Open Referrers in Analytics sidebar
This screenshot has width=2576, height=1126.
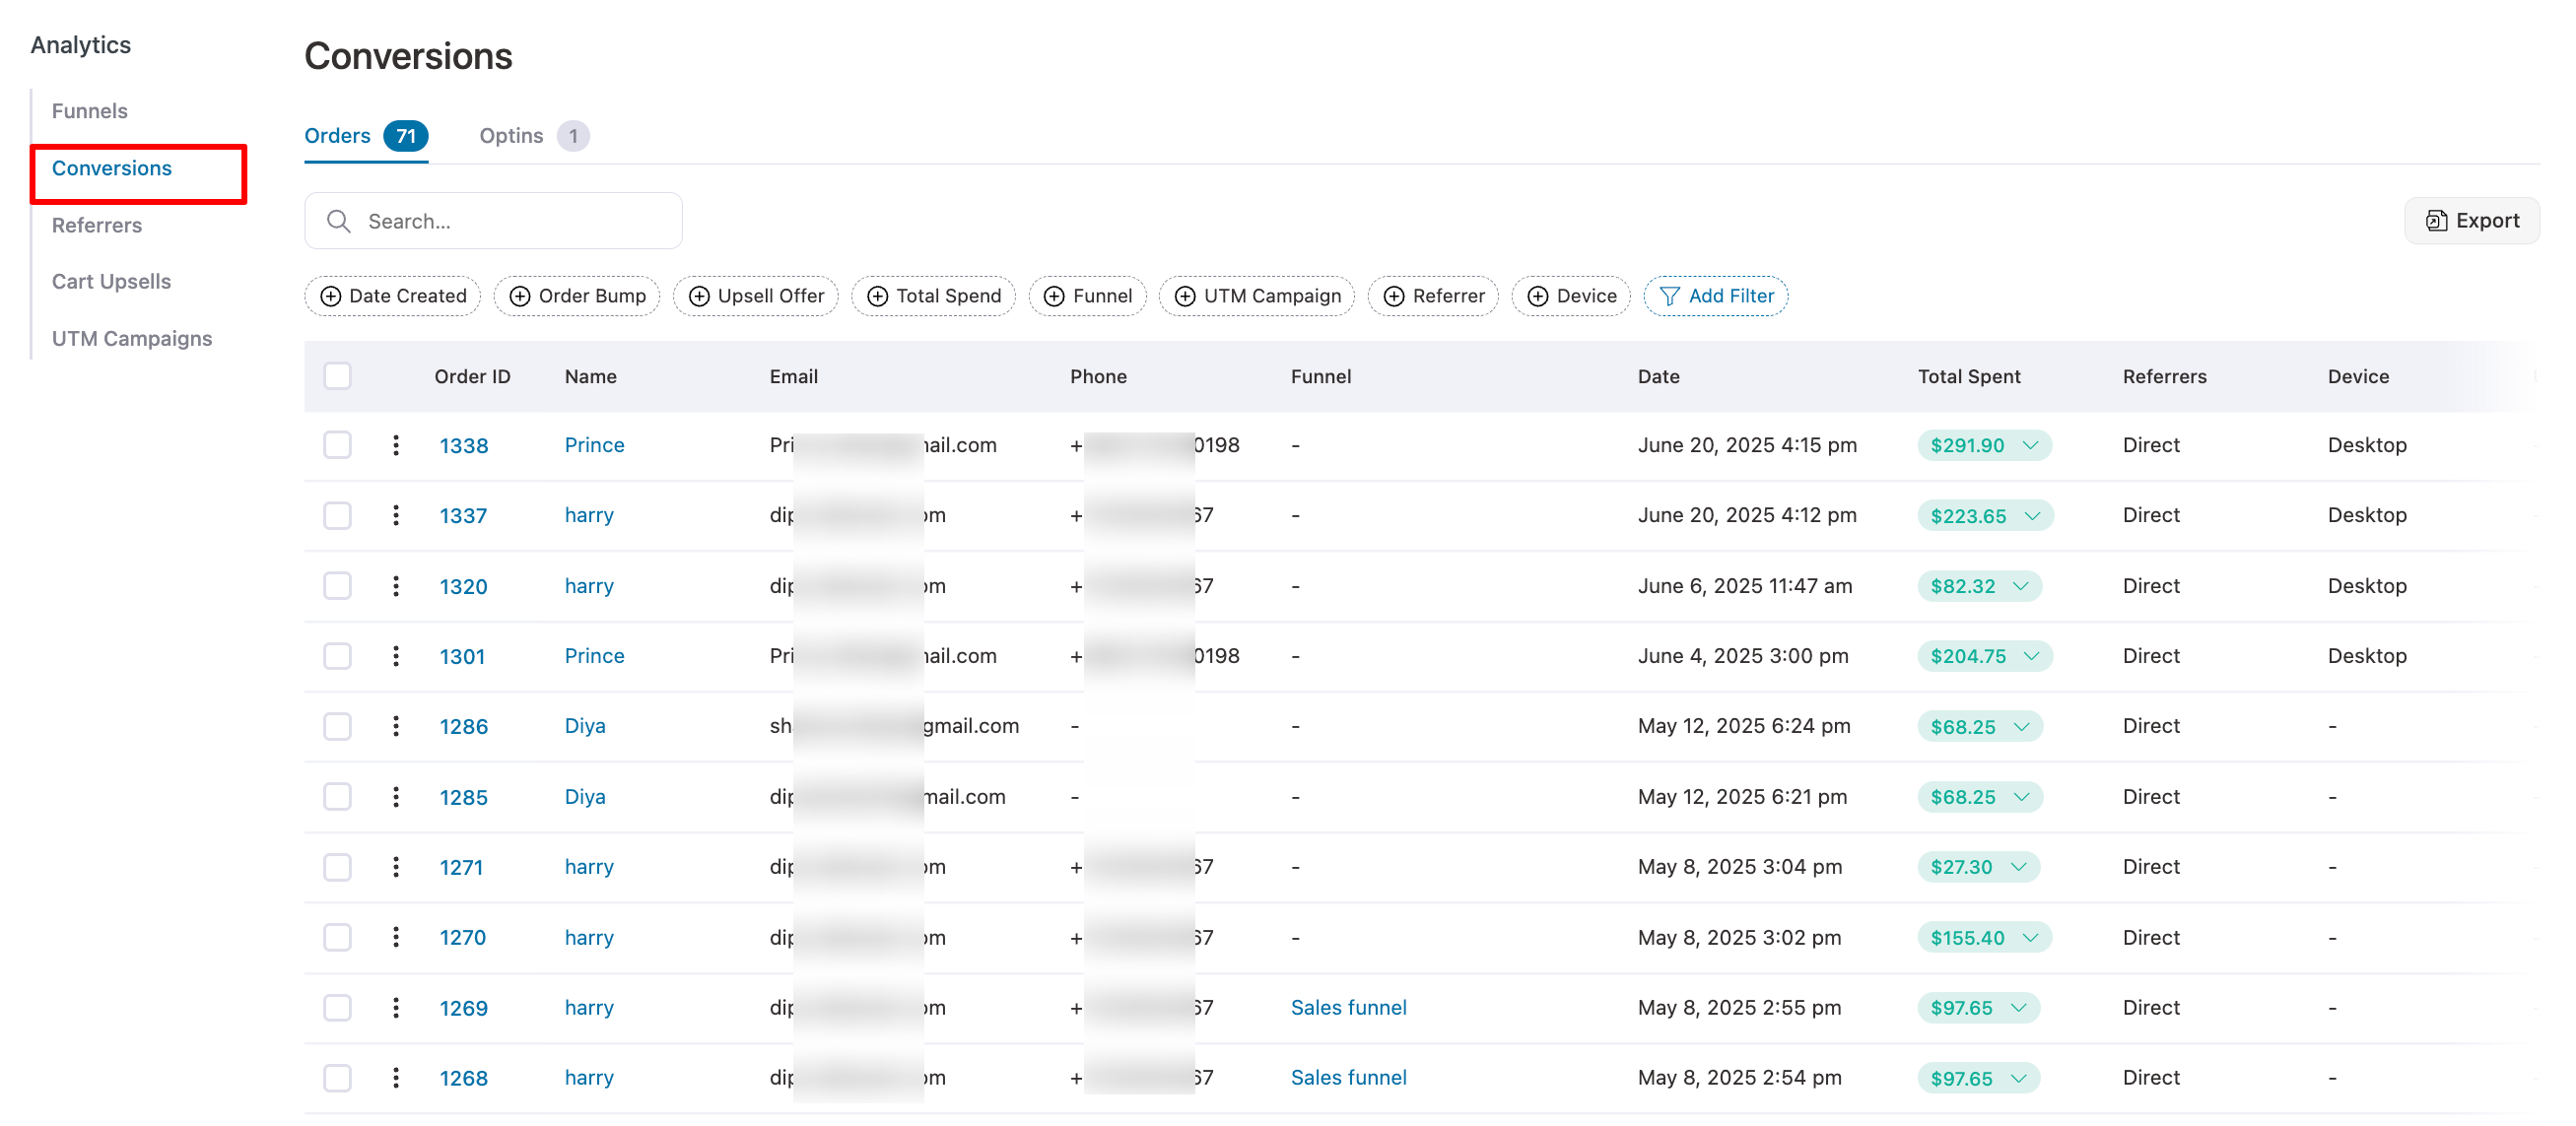pos(97,225)
